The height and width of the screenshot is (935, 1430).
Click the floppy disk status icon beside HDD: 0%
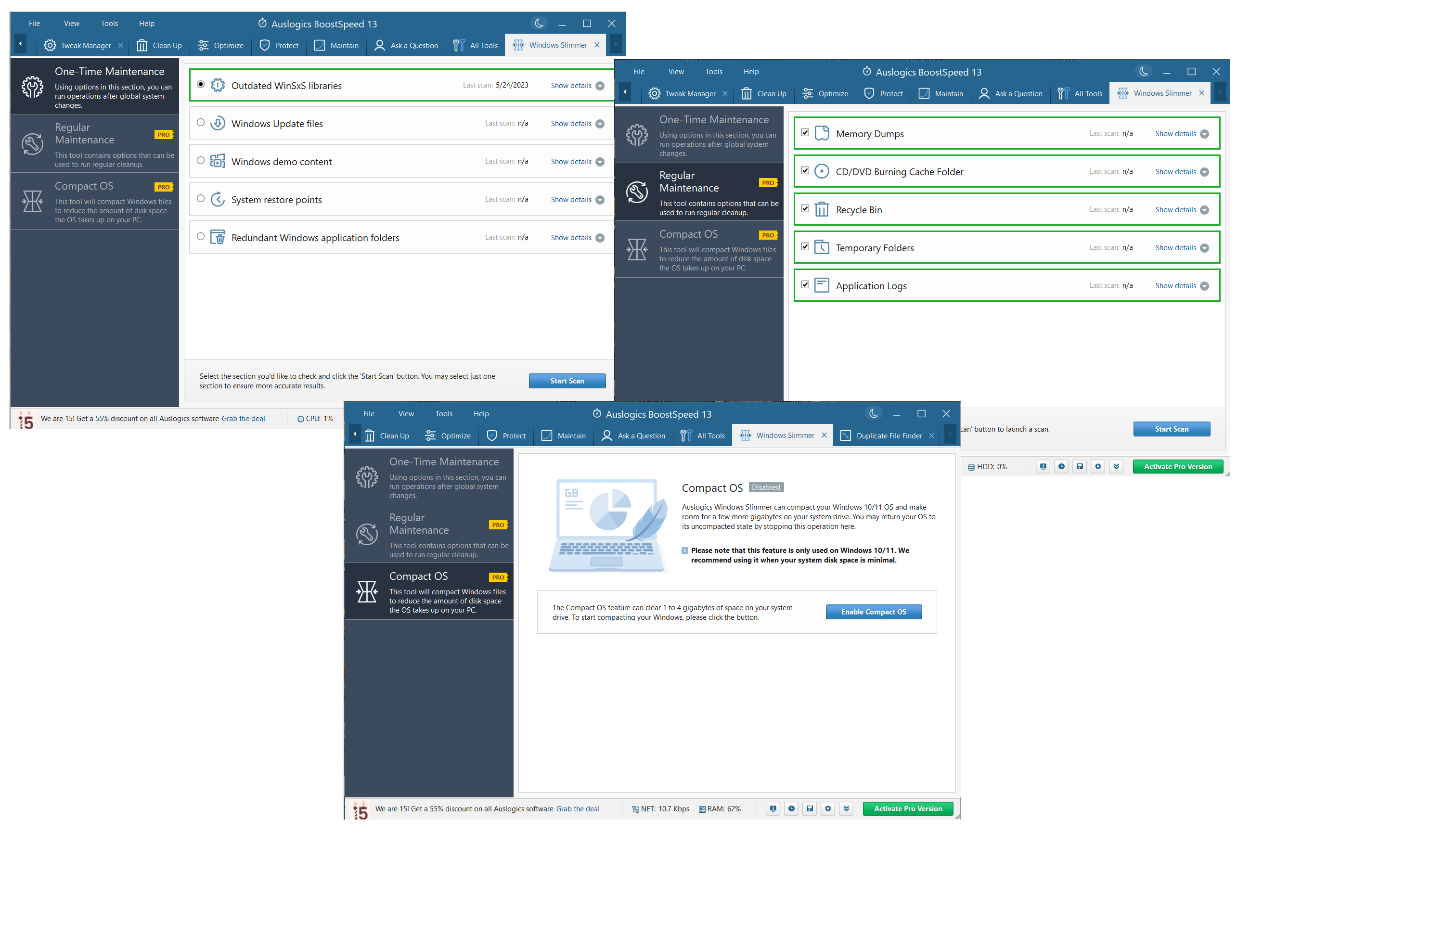coord(1080,466)
